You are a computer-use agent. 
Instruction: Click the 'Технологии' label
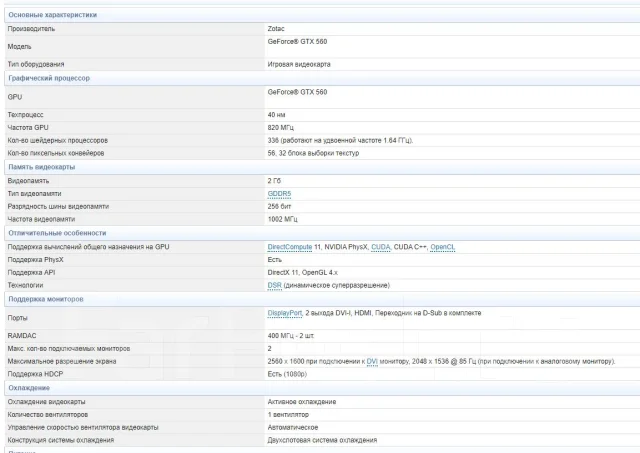point(25,285)
